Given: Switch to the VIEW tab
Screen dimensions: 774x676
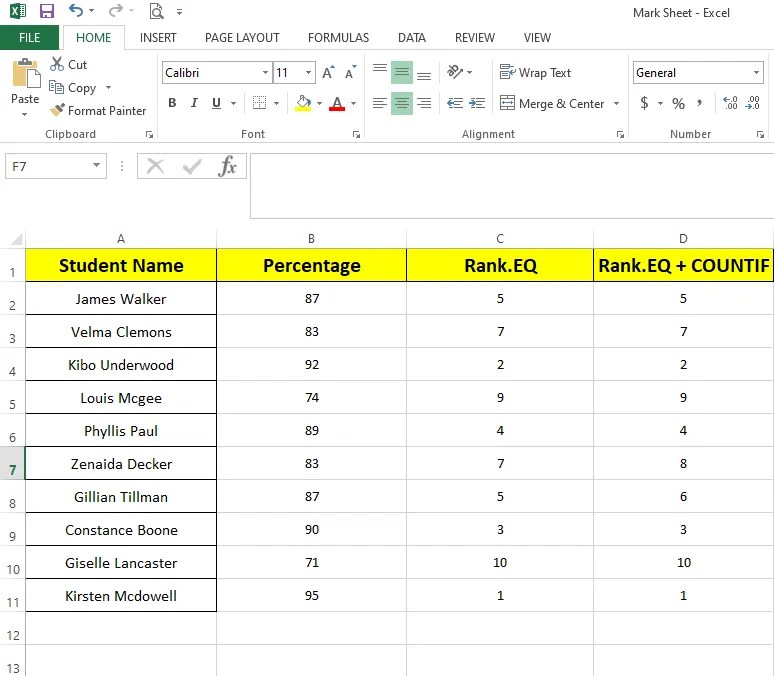Looking at the screenshot, I should [x=537, y=38].
